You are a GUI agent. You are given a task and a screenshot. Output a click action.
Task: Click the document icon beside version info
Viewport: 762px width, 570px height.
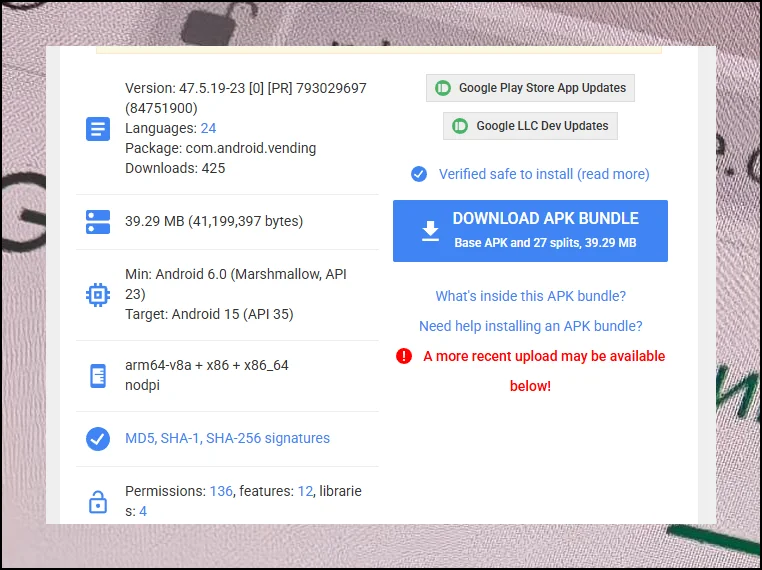pyautogui.click(x=98, y=129)
